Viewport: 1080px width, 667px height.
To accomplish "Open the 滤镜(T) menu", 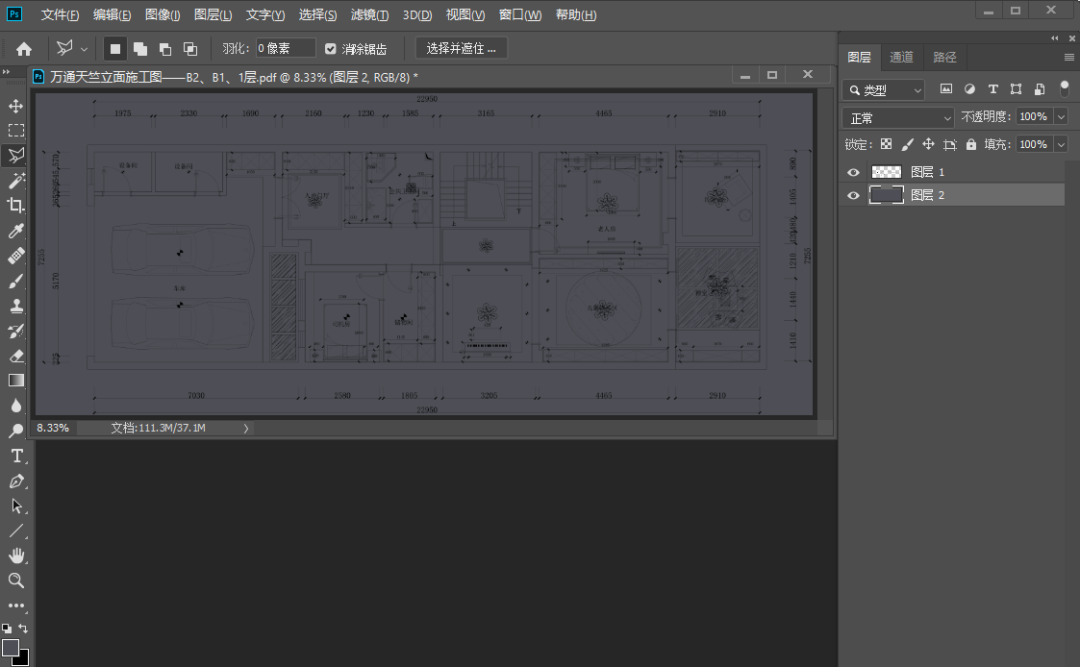I will [370, 14].
